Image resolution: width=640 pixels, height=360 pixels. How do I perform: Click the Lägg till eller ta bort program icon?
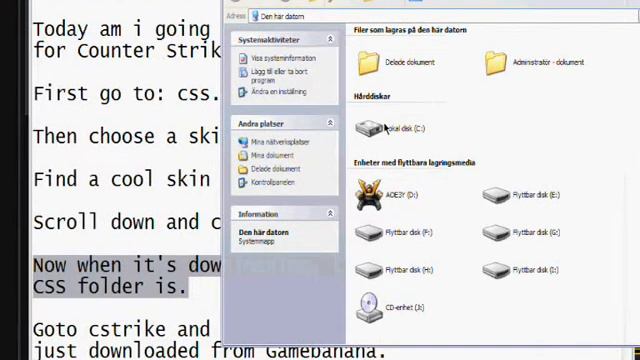243,73
